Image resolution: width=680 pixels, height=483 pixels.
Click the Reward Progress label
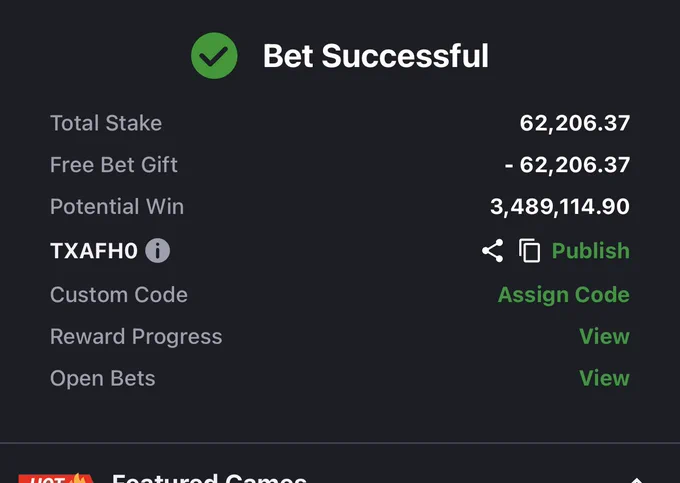136,337
